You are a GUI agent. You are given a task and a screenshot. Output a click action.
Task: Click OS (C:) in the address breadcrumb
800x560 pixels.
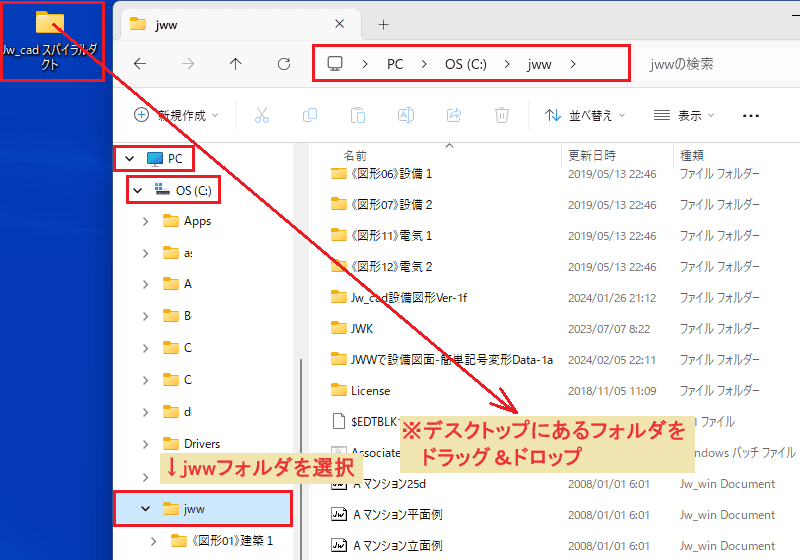(x=465, y=64)
